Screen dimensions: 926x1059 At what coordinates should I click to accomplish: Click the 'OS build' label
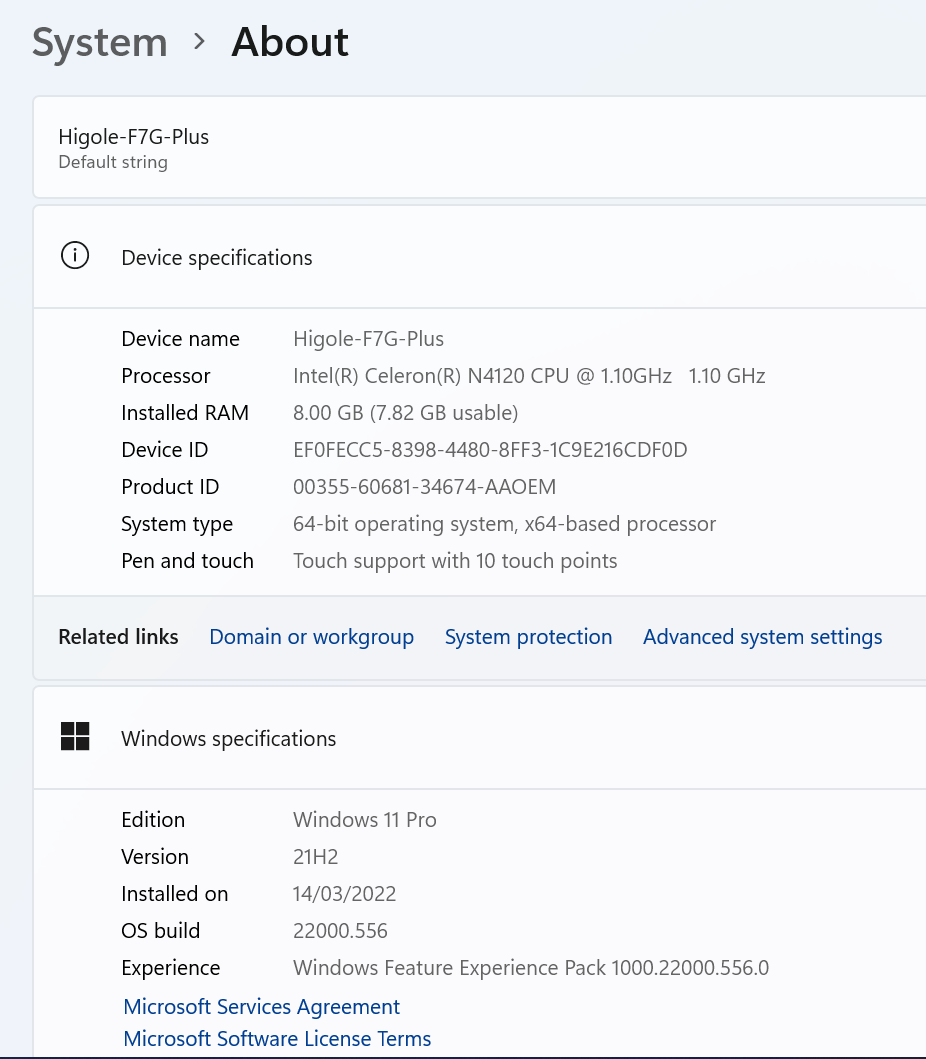point(160,931)
